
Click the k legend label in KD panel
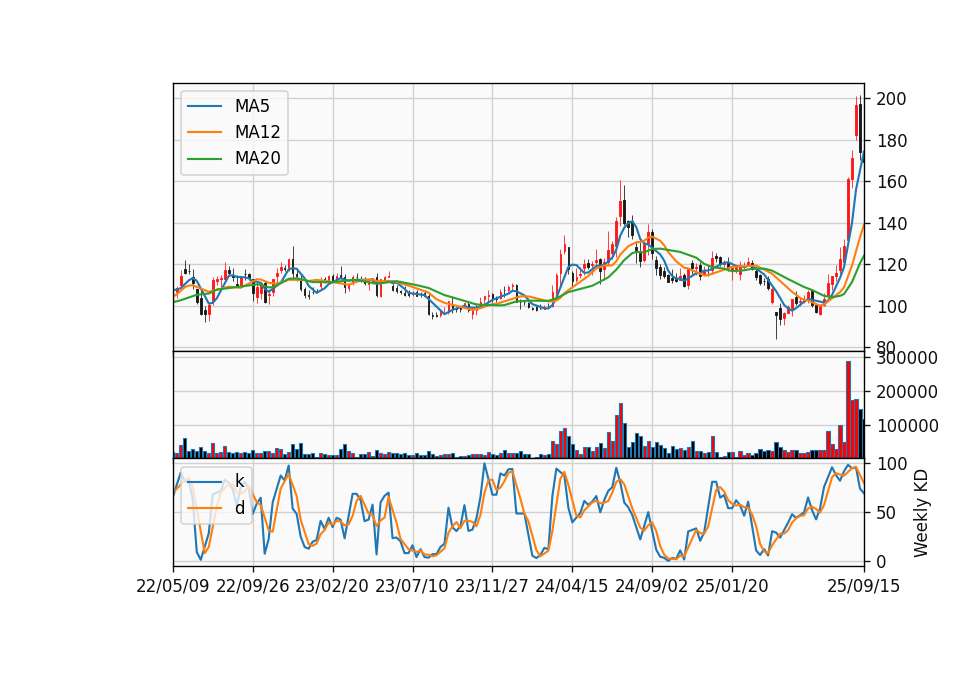[x=239, y=481]
